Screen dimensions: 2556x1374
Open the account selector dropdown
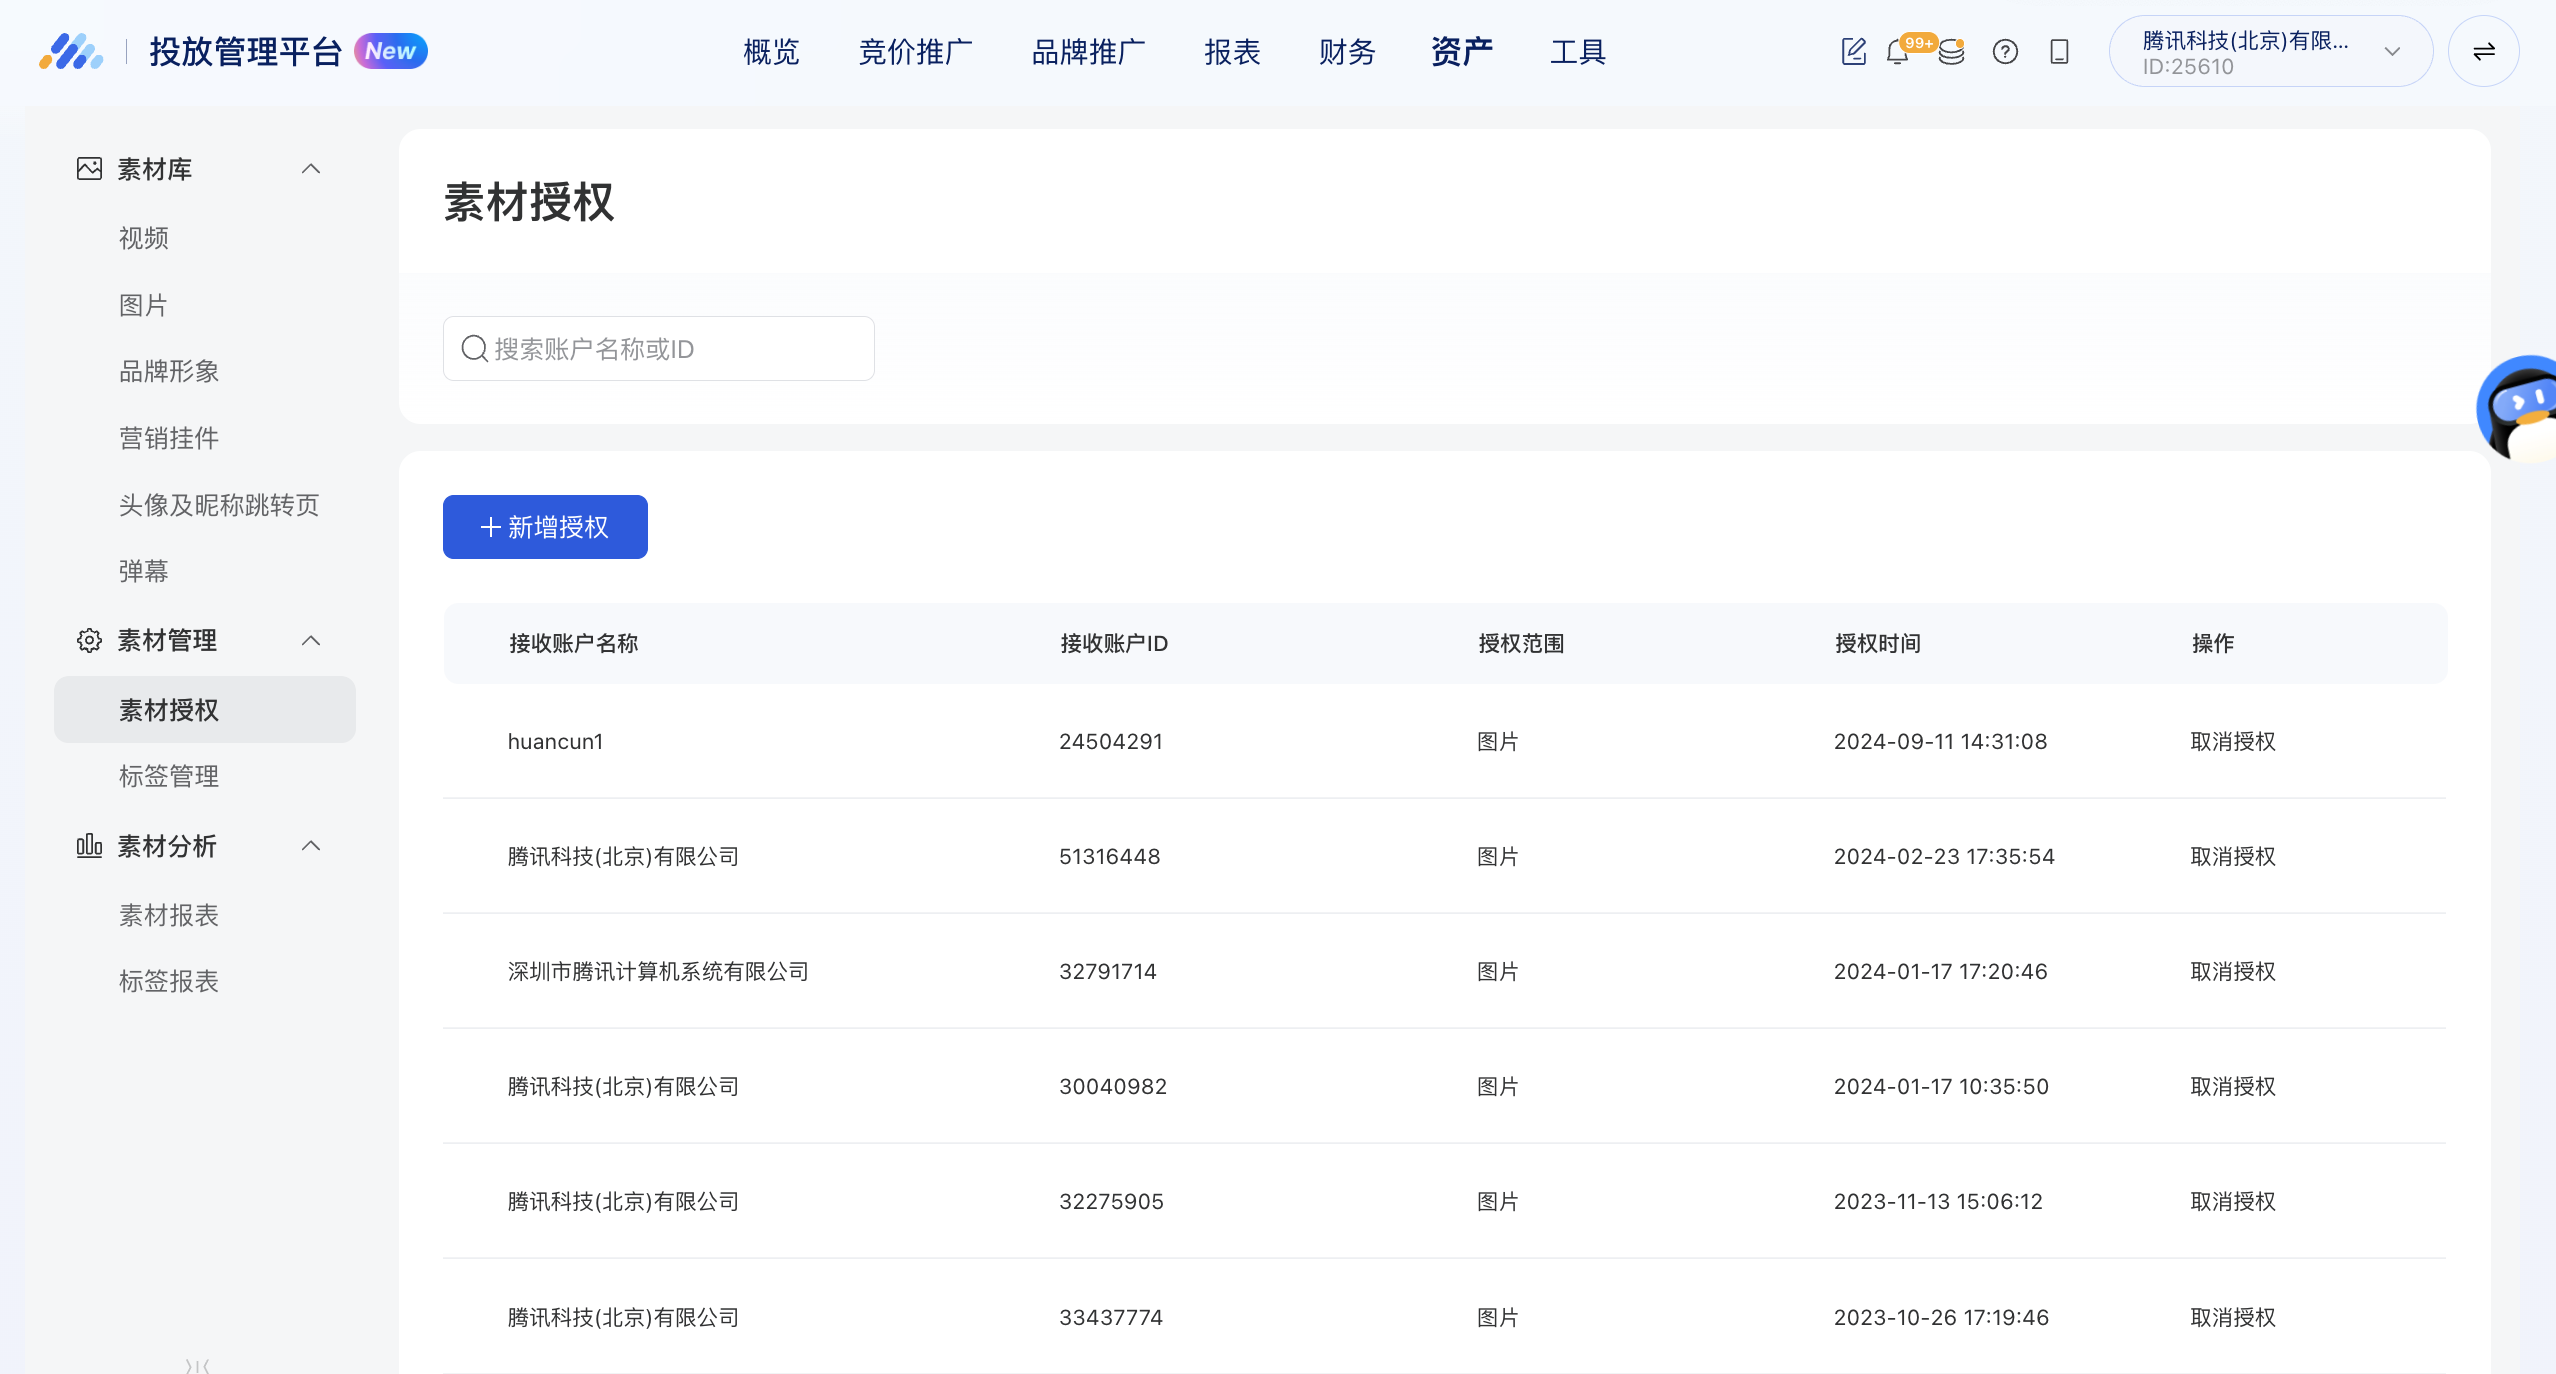point(2270,52)
